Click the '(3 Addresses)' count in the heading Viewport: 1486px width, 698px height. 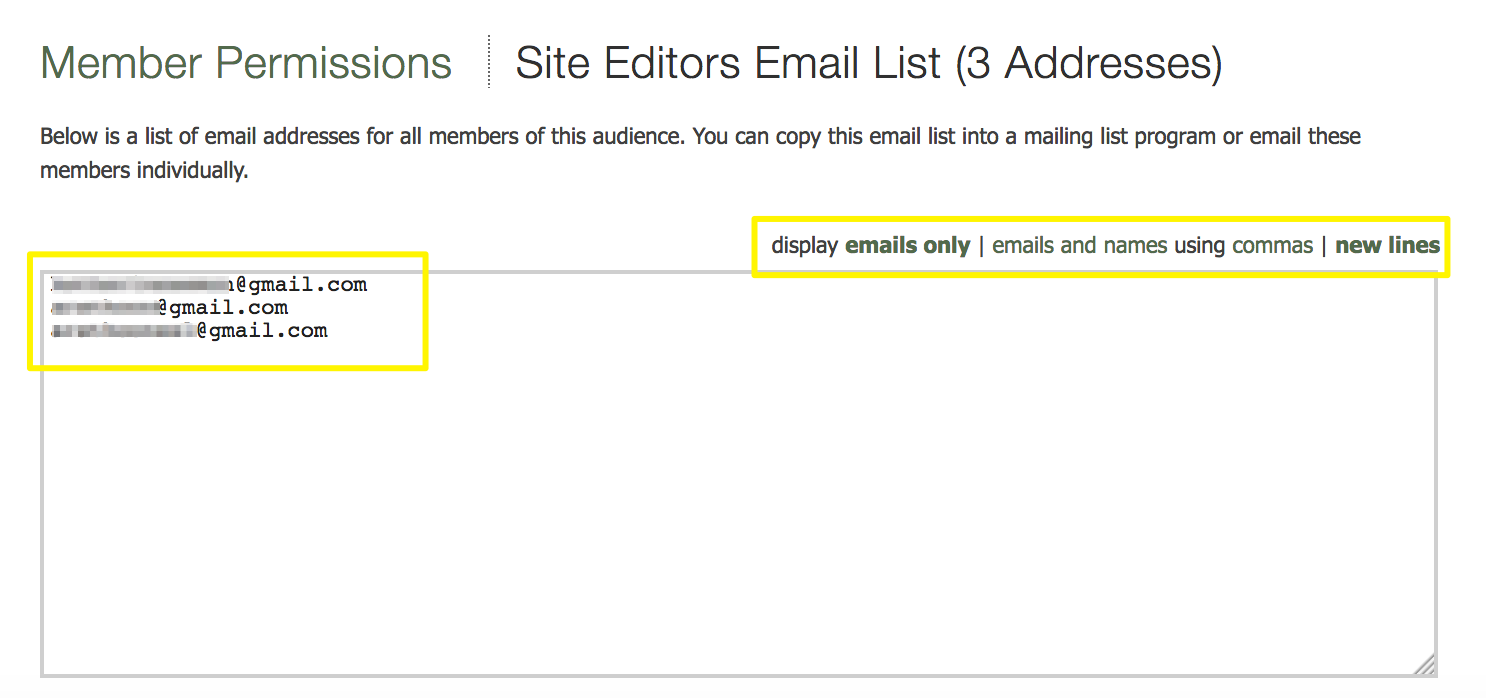coord(1088,64)
